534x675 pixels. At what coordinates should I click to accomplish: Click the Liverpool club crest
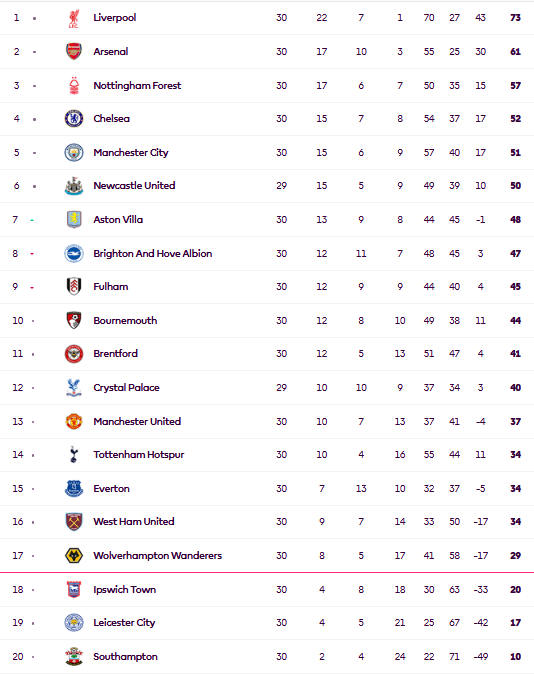(x=74, y=18)
